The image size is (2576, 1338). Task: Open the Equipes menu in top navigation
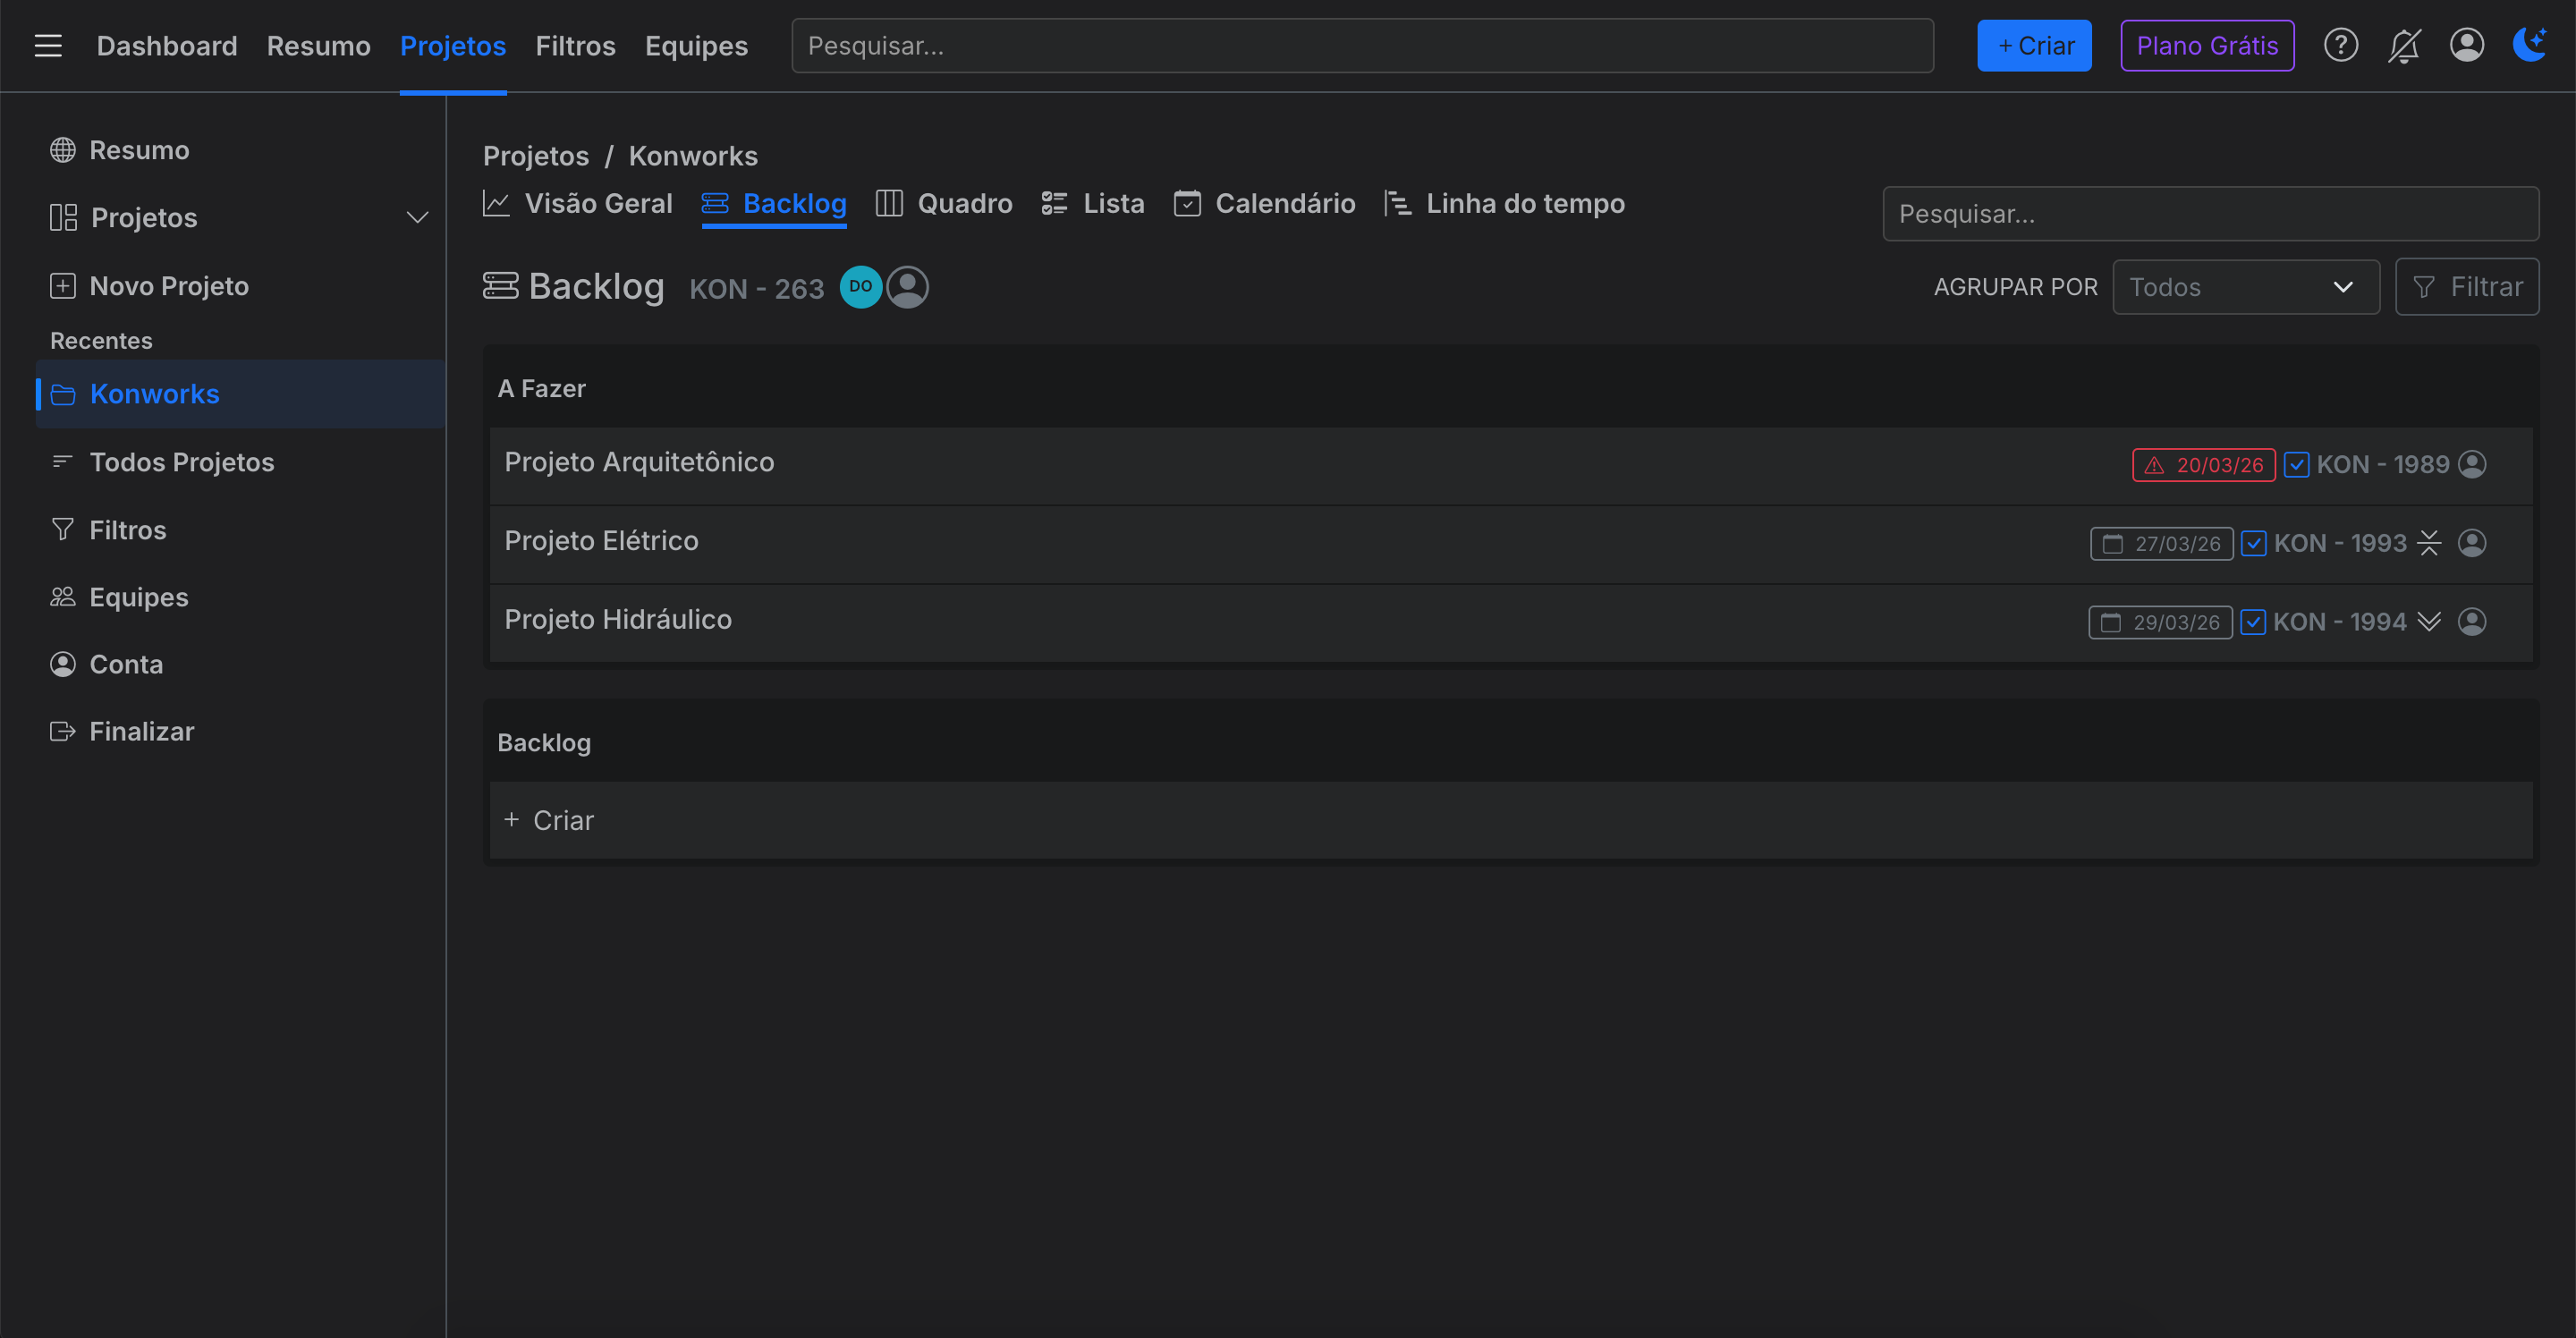[x=697, y=45]
